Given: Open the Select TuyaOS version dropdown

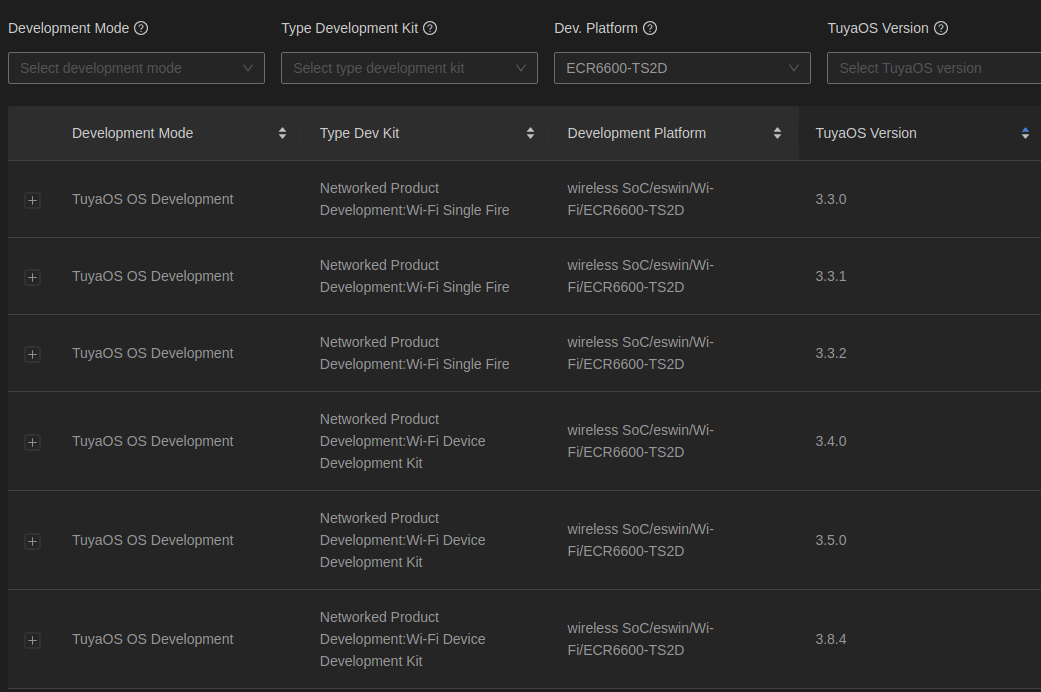Looking at the screenshot, I should pyautogui.click(x=933, y=68).
